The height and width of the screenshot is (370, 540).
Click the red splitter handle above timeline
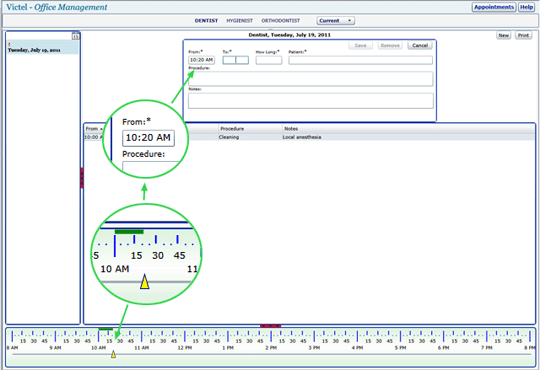pos(270,326)
